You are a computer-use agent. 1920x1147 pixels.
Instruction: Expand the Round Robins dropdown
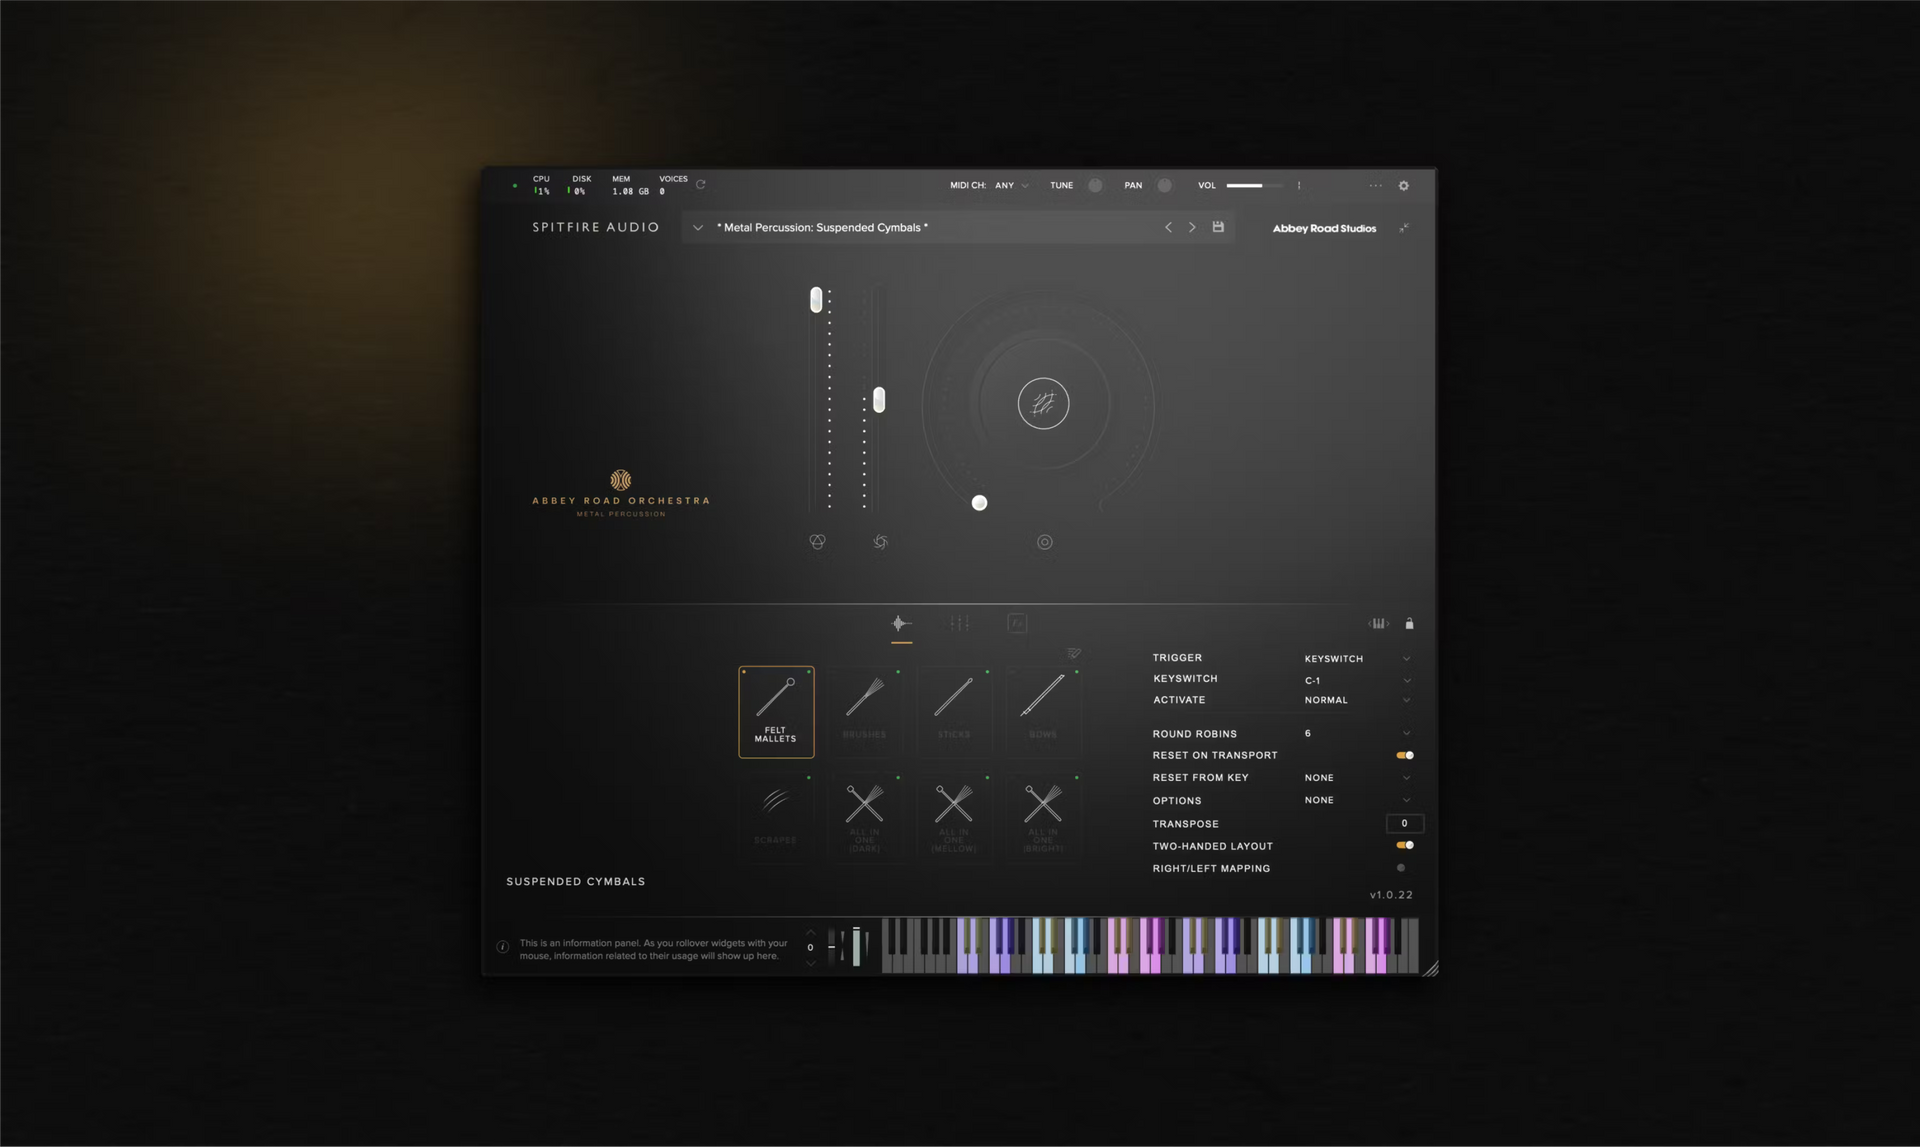[x=1357, y=733]
